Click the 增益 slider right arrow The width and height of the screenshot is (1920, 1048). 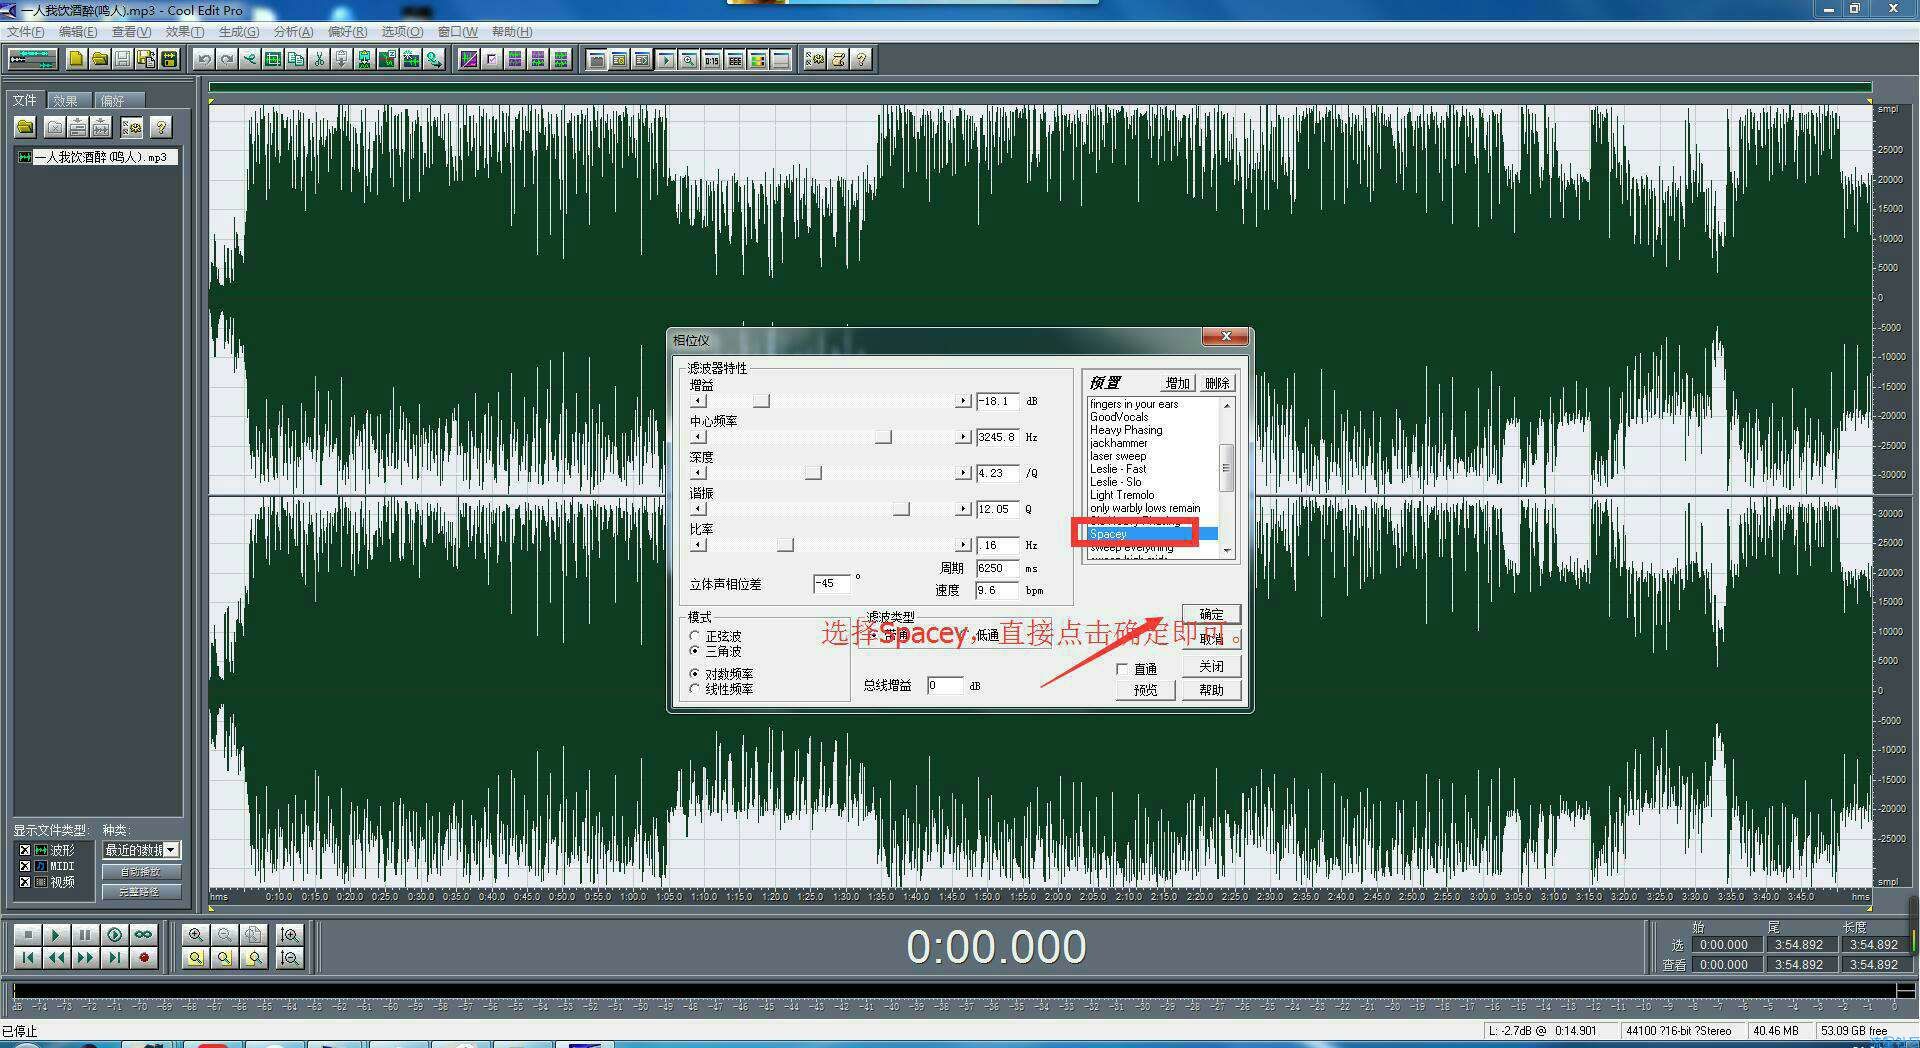963,401
